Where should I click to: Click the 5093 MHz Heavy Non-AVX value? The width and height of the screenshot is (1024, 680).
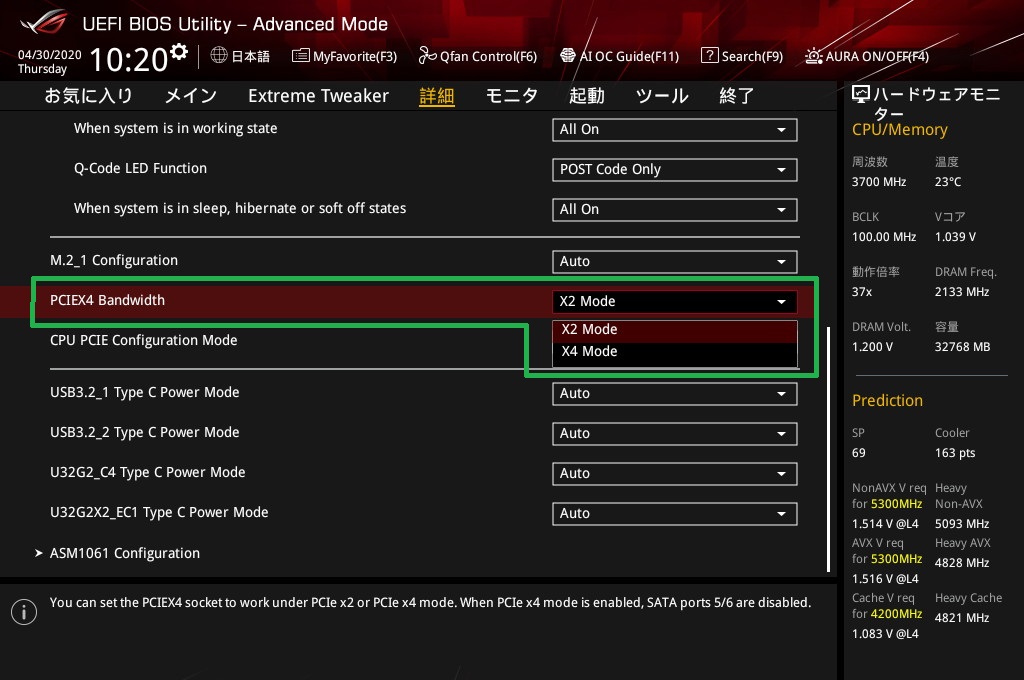click(961, 524)
